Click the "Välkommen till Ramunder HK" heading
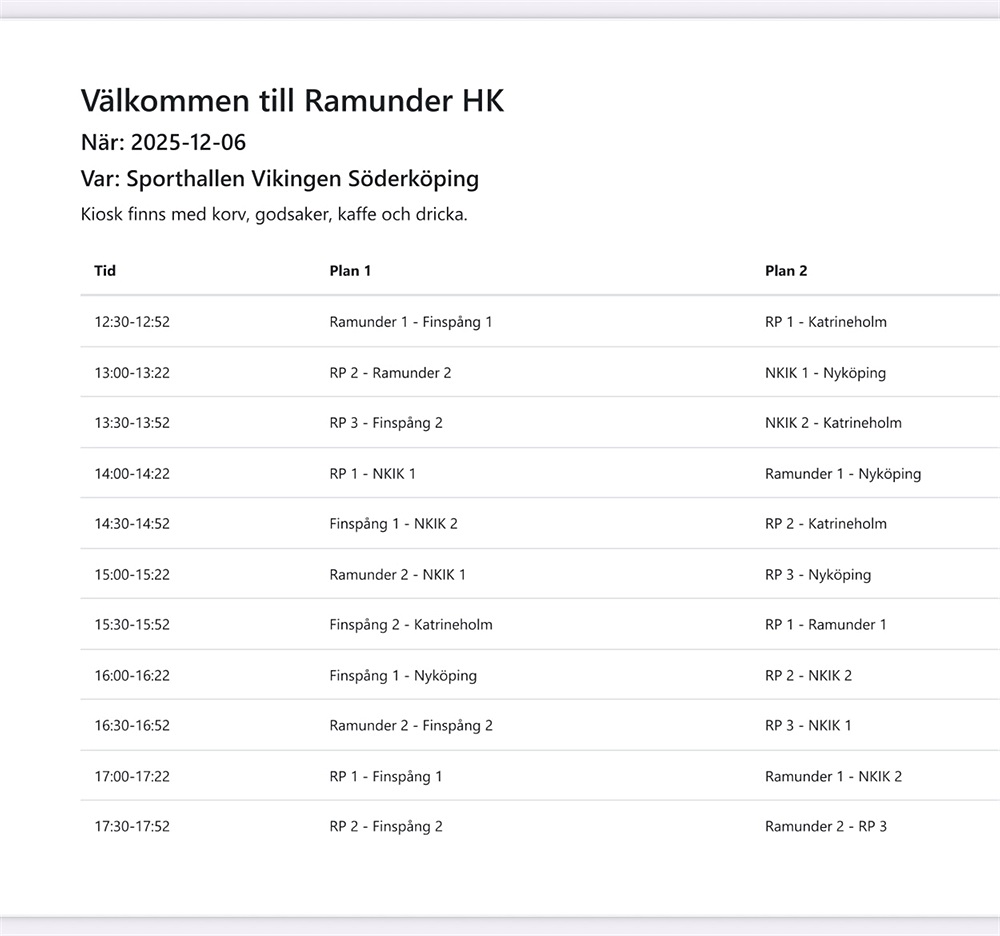 pos(292,100)
